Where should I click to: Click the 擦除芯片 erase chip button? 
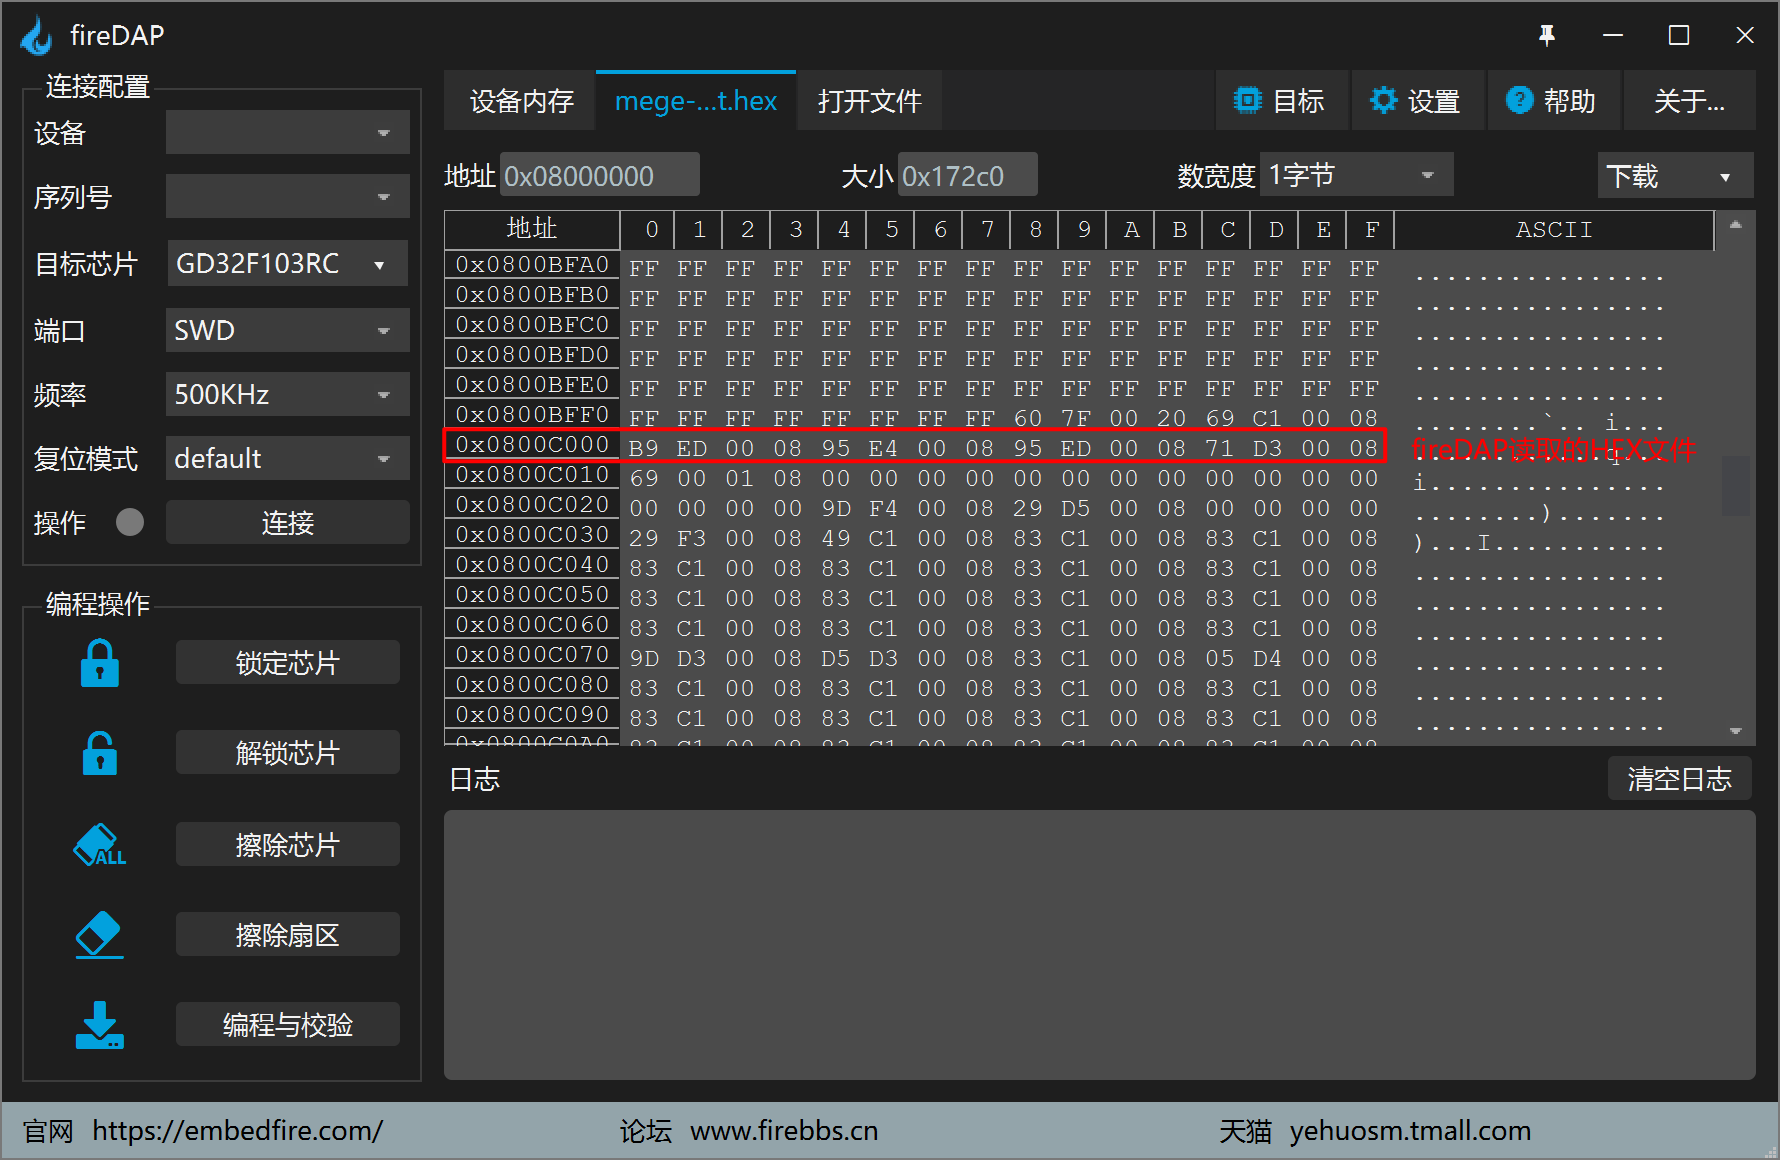tap(288, 845)
